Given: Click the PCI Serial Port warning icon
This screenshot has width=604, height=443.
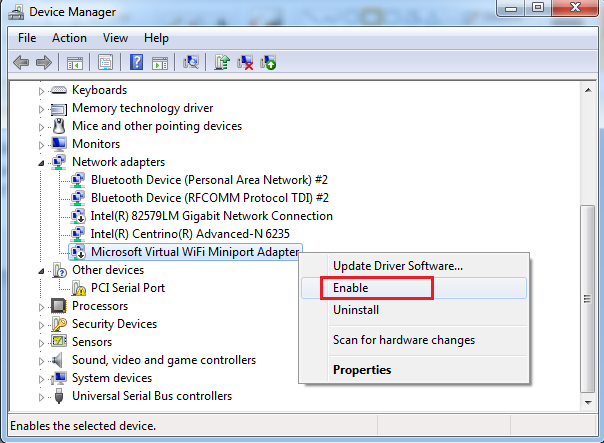Looking at the screenshot, I should click(x=78, y=289).
